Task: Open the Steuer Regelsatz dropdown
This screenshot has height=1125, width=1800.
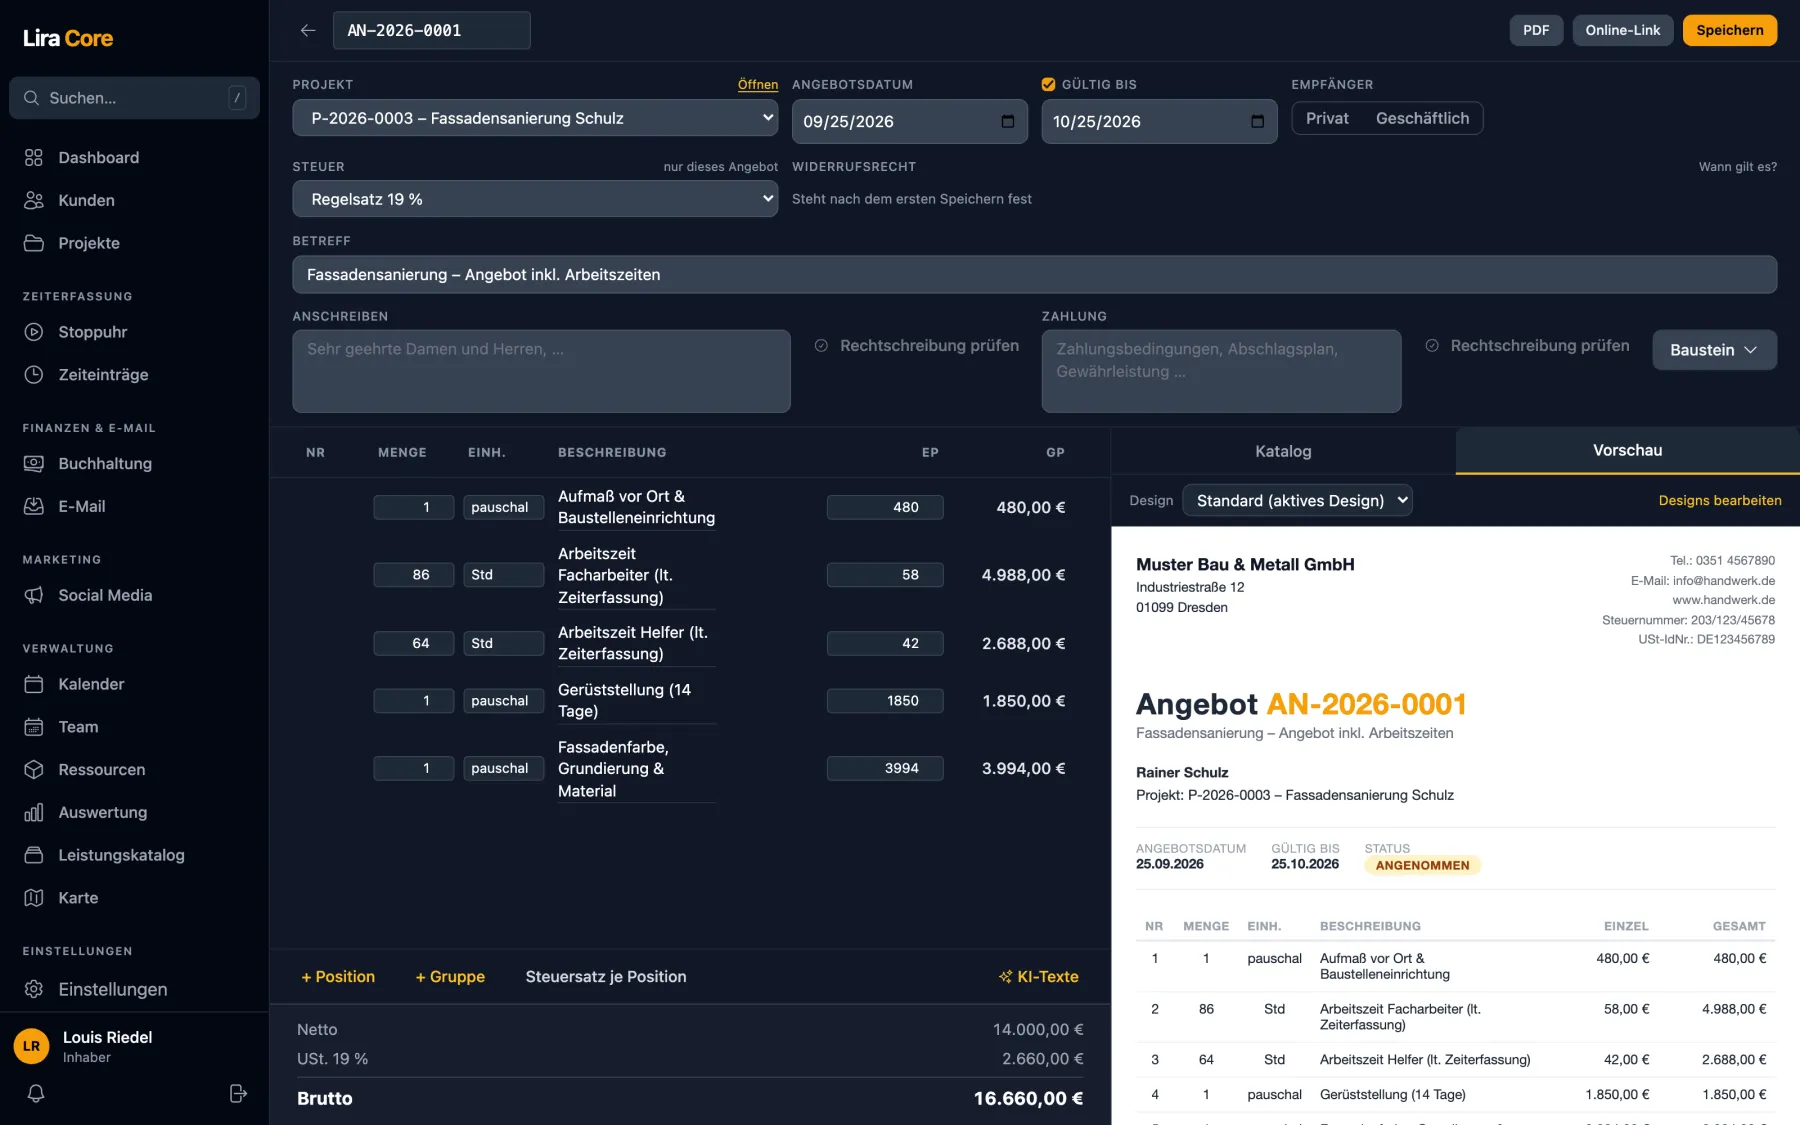Action: (535, 199)
